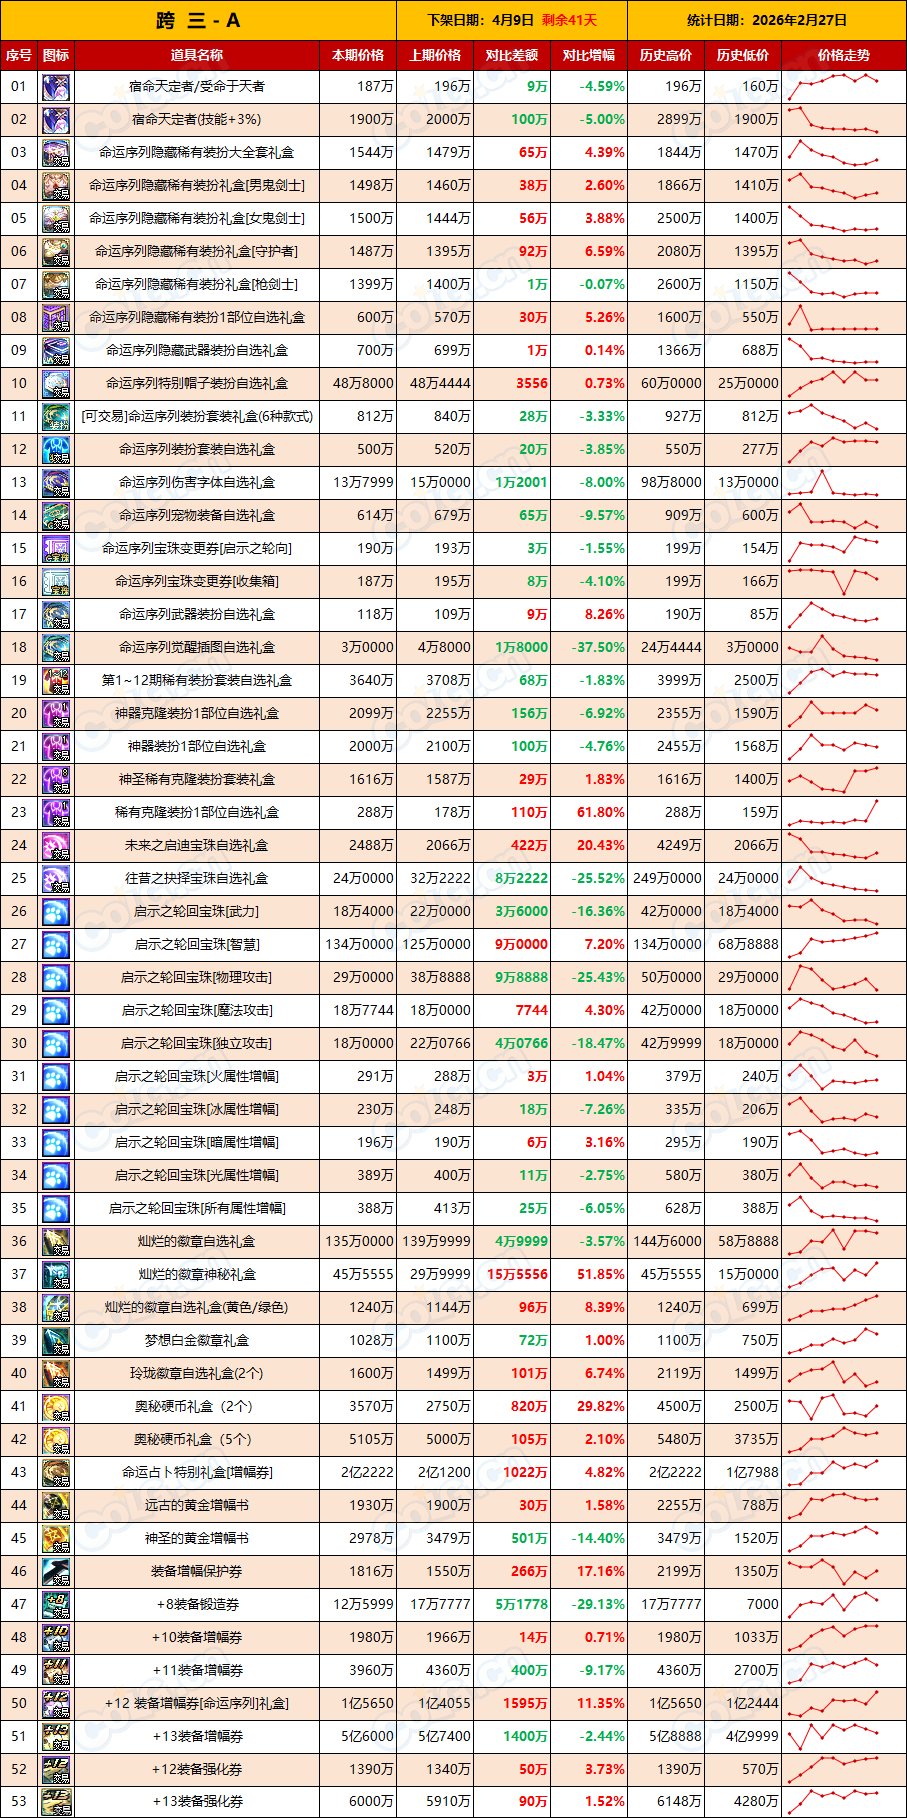Open the price trend chart for 宿命天定者/受命于天者
Image resolution: width=907 pixels, height=1818 pixels.
click(833, 87)
